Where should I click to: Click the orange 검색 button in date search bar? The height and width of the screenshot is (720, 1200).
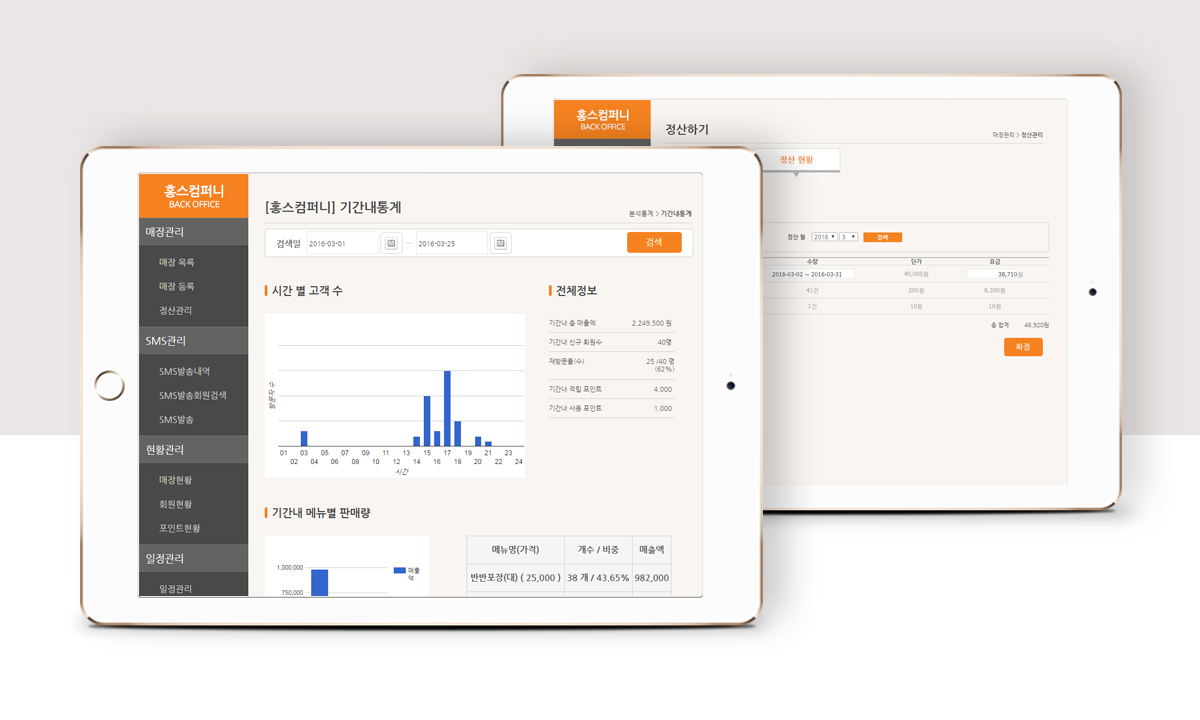[x=654, y=242]
